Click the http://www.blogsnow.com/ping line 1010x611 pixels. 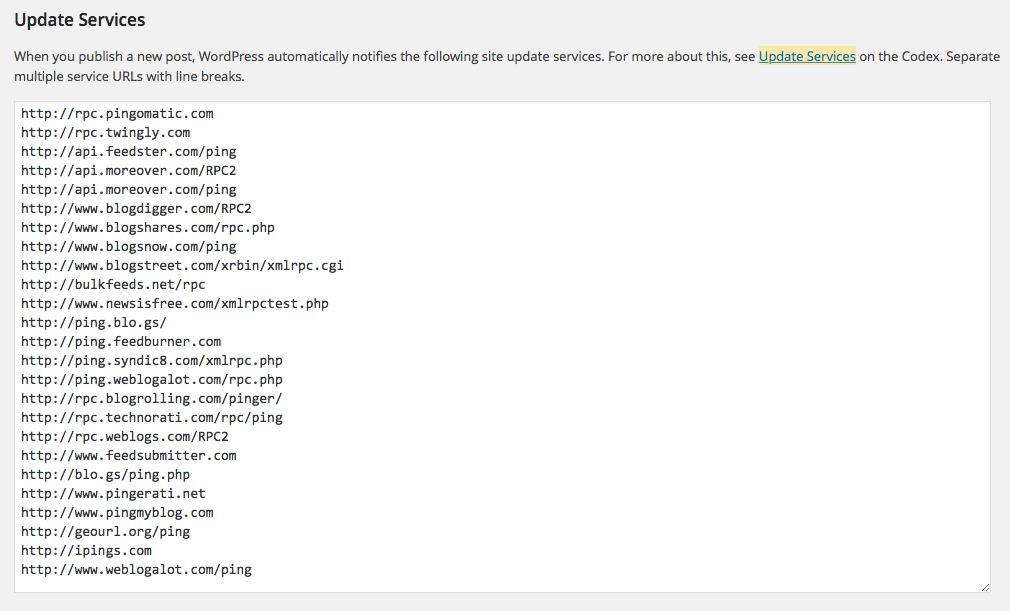[129, 247]
